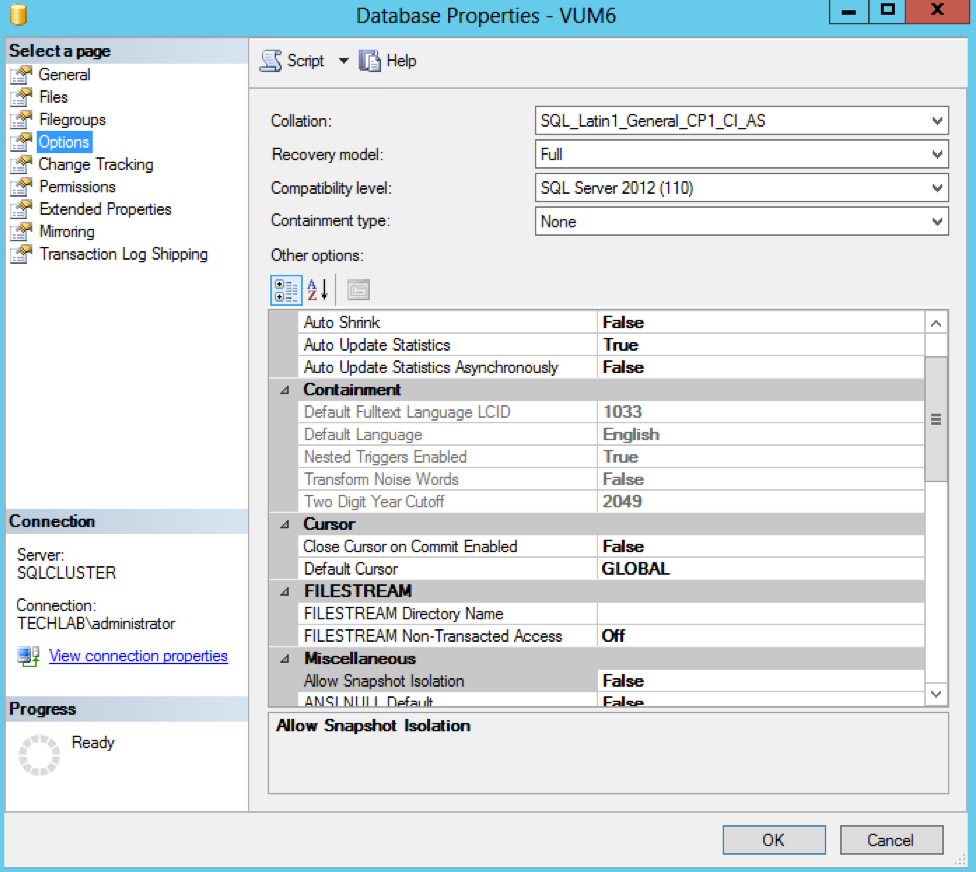Minimize the Database Properties window
Screen dimensions: 976x872
(x=849, y=11)
